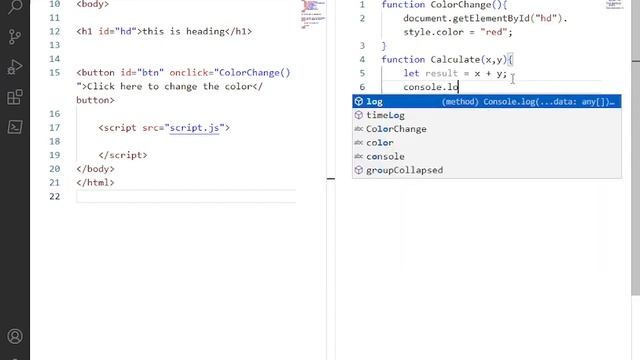
Task: Click the '</body>' closing tag on line 20
Action: pyautogui.click(x=95, y=169)
